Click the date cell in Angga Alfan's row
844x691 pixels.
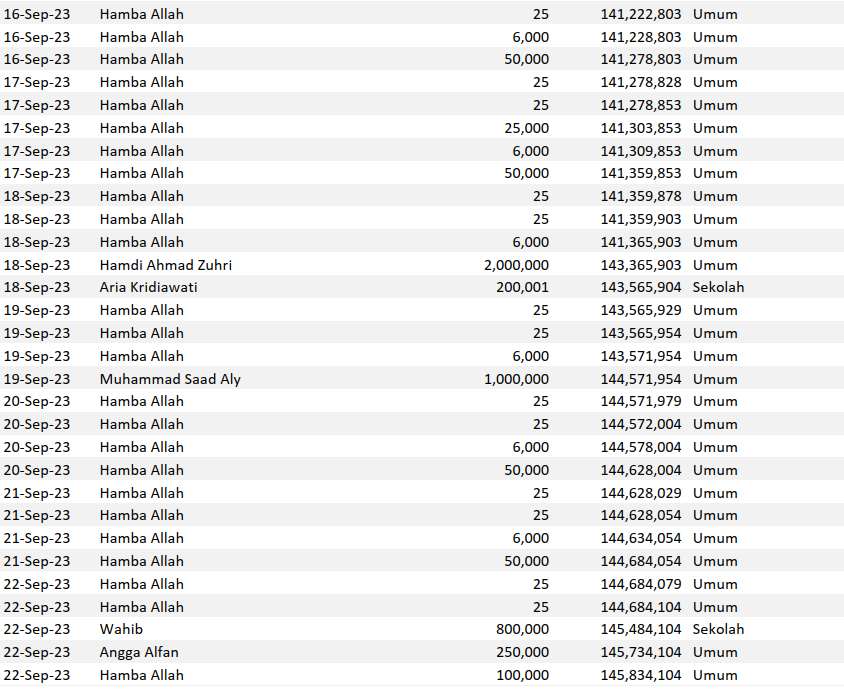coord(37,652)
